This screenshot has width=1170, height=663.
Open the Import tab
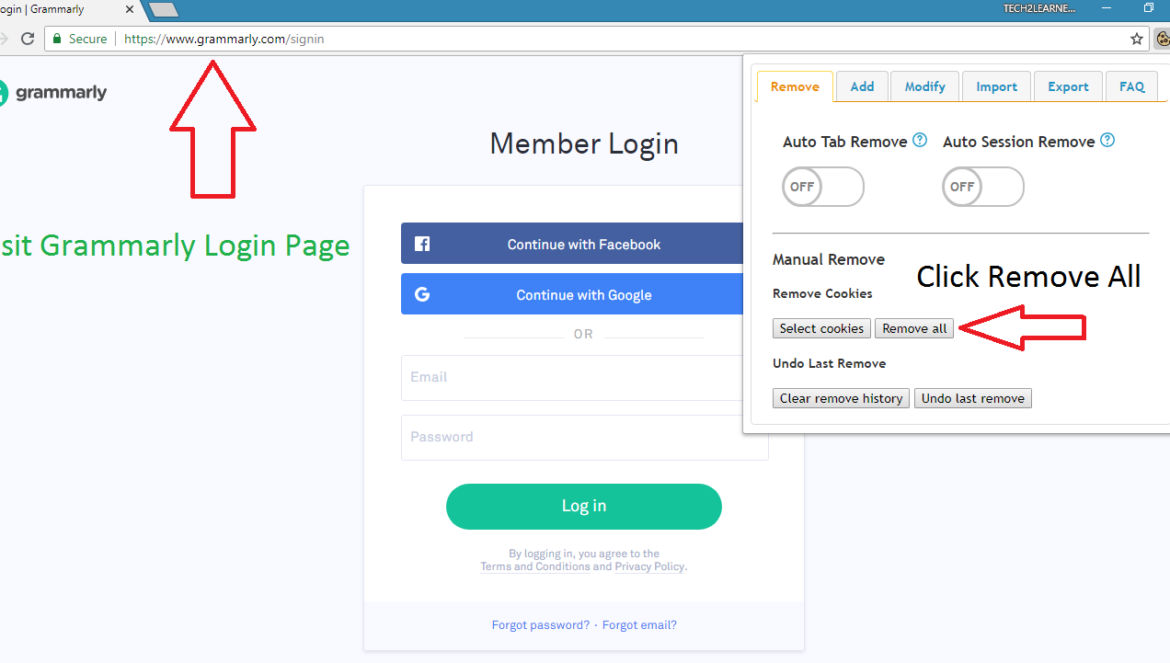(x=996, y=87)
